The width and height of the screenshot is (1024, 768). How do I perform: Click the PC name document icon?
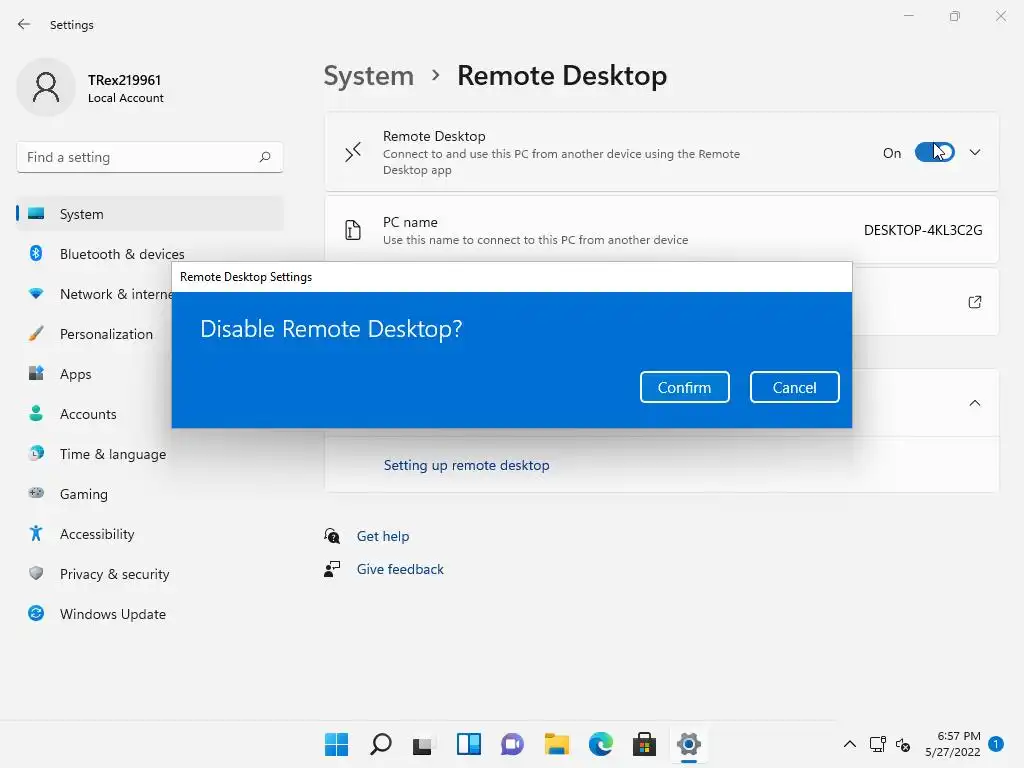point(353,230)
